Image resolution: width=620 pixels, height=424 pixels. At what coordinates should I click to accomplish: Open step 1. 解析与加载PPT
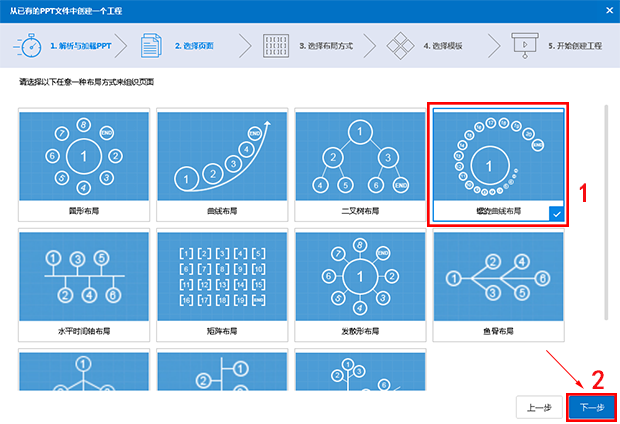pyautogui.click(x=81, y=46)
